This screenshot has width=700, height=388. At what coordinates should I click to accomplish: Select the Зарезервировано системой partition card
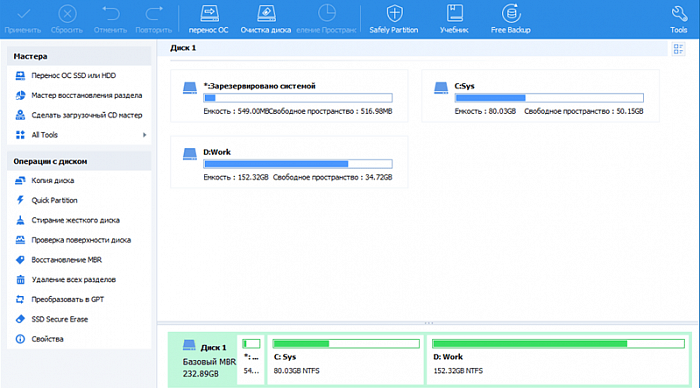tap(289, 96)
